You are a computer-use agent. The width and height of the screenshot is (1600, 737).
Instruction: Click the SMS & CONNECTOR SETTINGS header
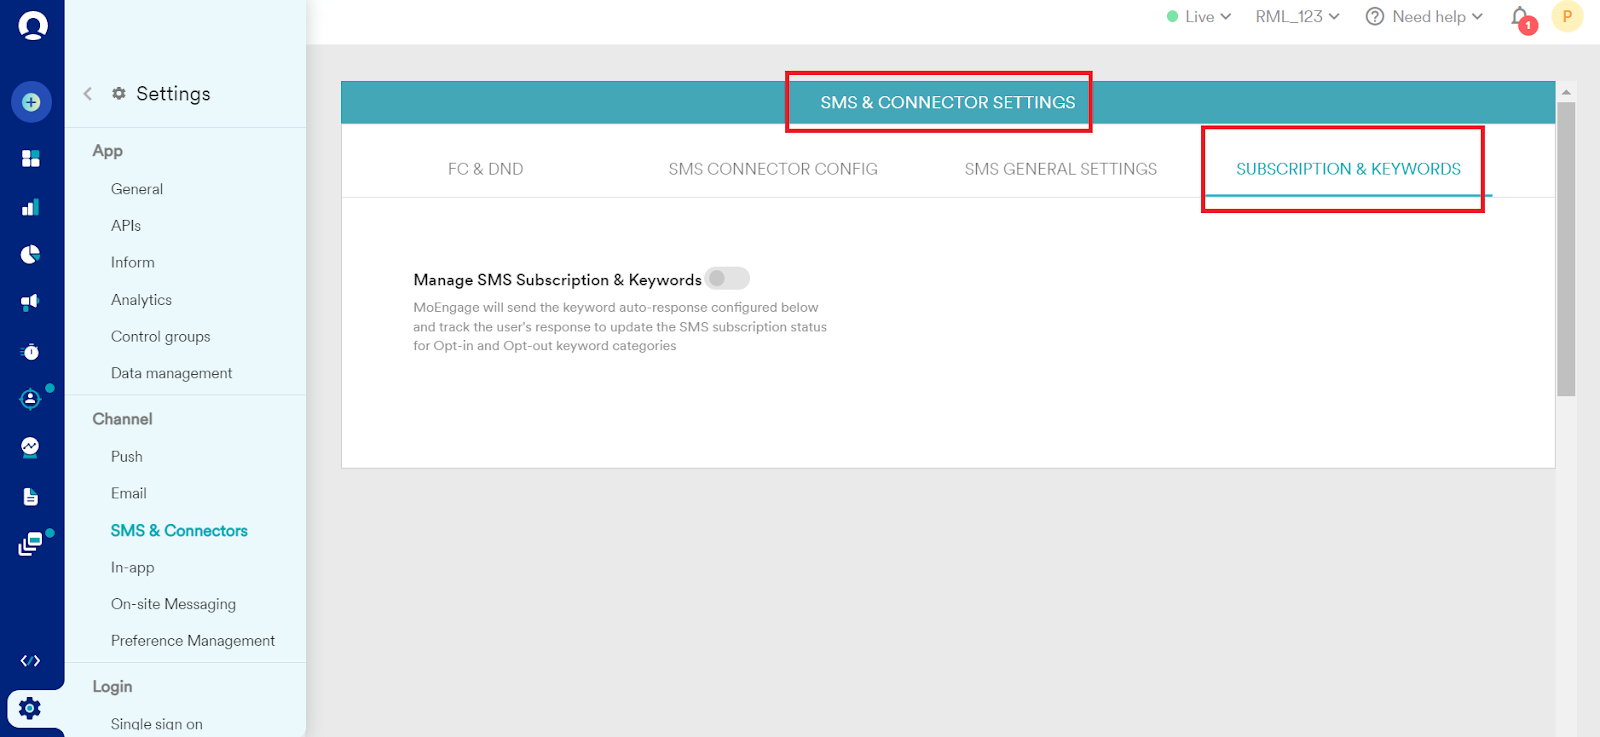[x=948, y=102]
